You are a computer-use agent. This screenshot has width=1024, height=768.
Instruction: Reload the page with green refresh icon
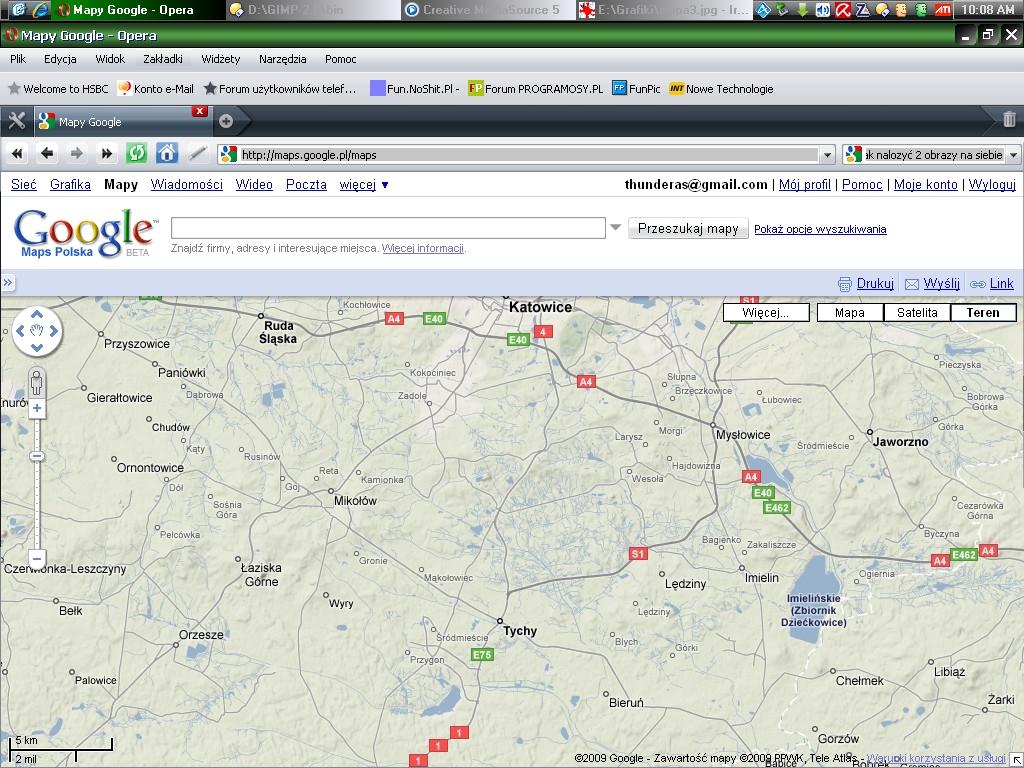(136, 153)
